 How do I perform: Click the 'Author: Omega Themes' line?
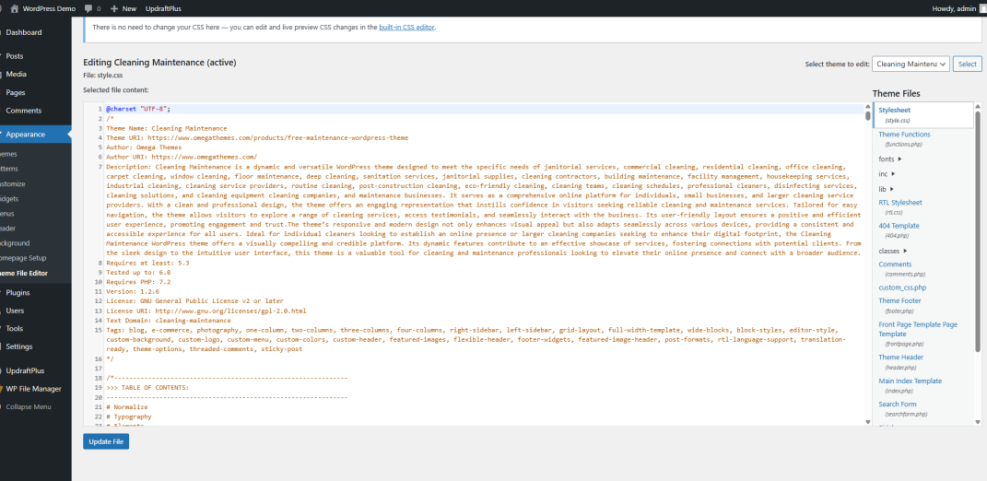144,147
